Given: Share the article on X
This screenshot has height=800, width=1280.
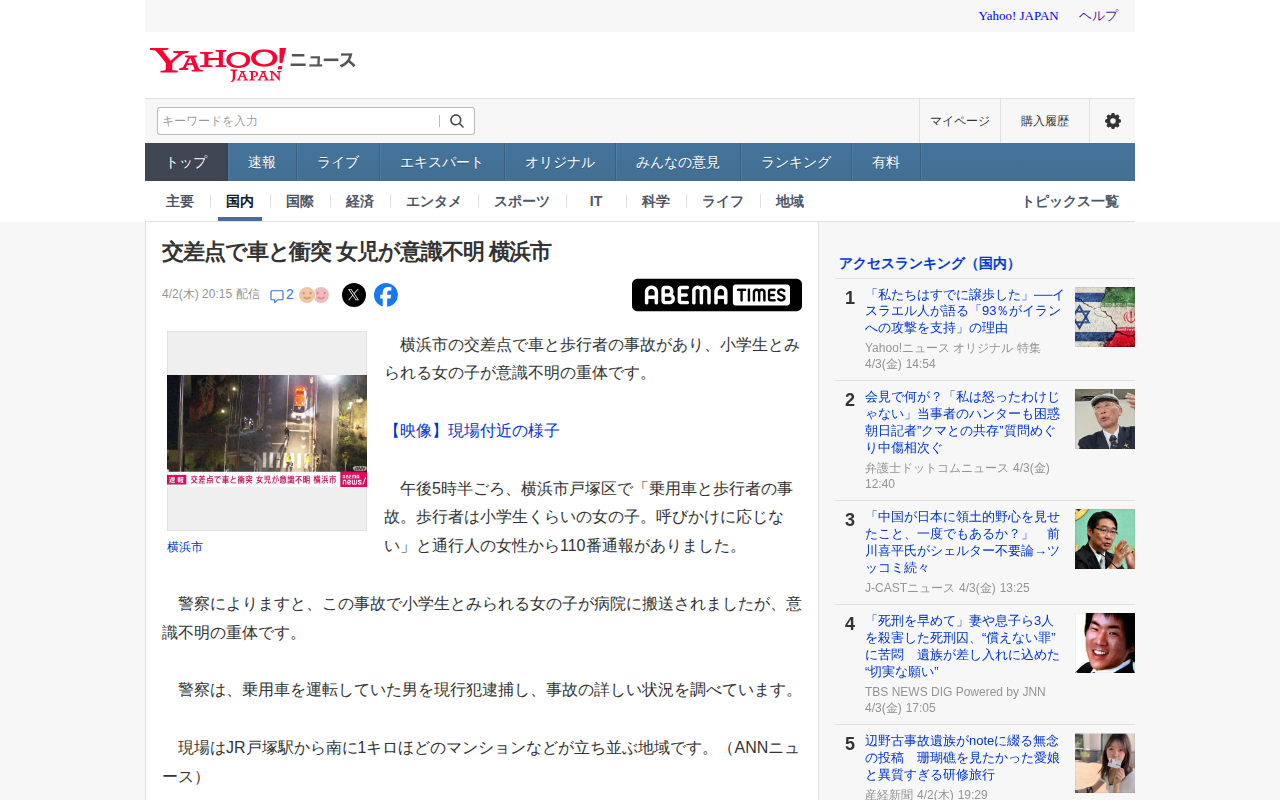Looking at the screenshot, I should click(354, 295).
